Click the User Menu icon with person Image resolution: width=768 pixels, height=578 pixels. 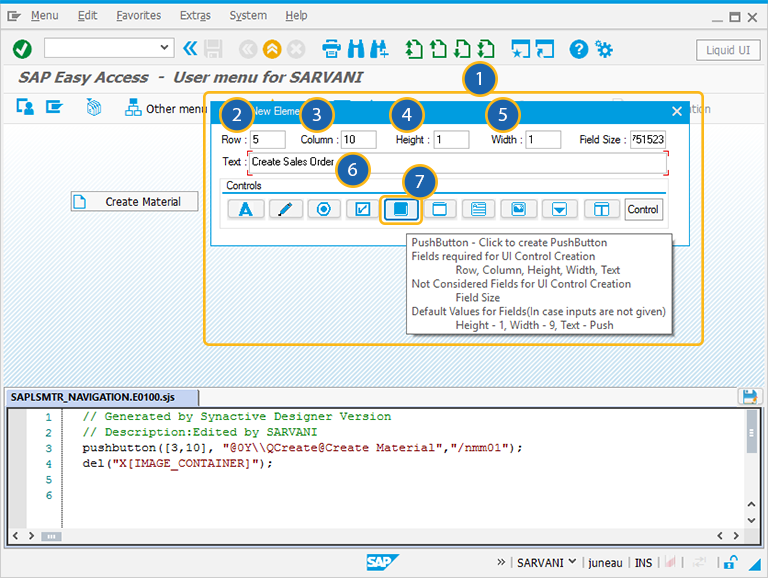tap(25, 107)
